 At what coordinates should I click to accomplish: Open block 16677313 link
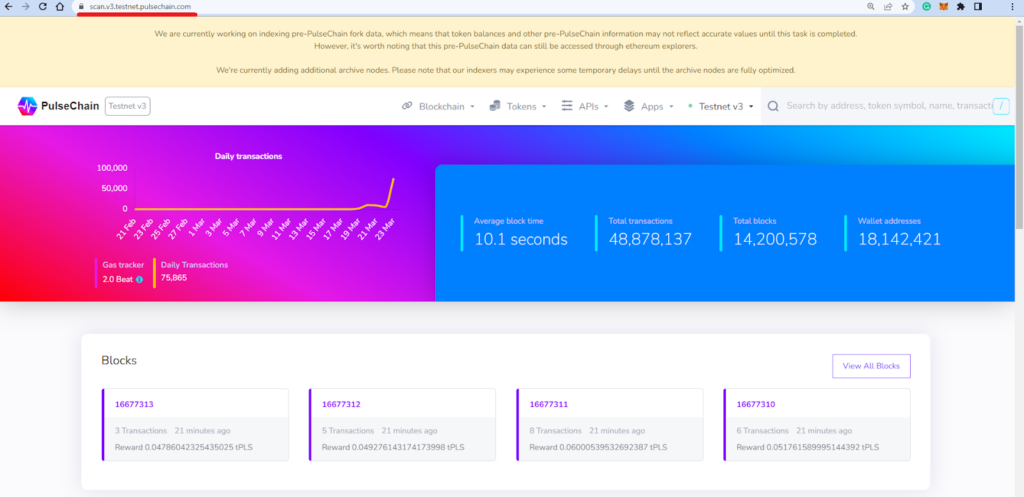[x=134, y=404]
